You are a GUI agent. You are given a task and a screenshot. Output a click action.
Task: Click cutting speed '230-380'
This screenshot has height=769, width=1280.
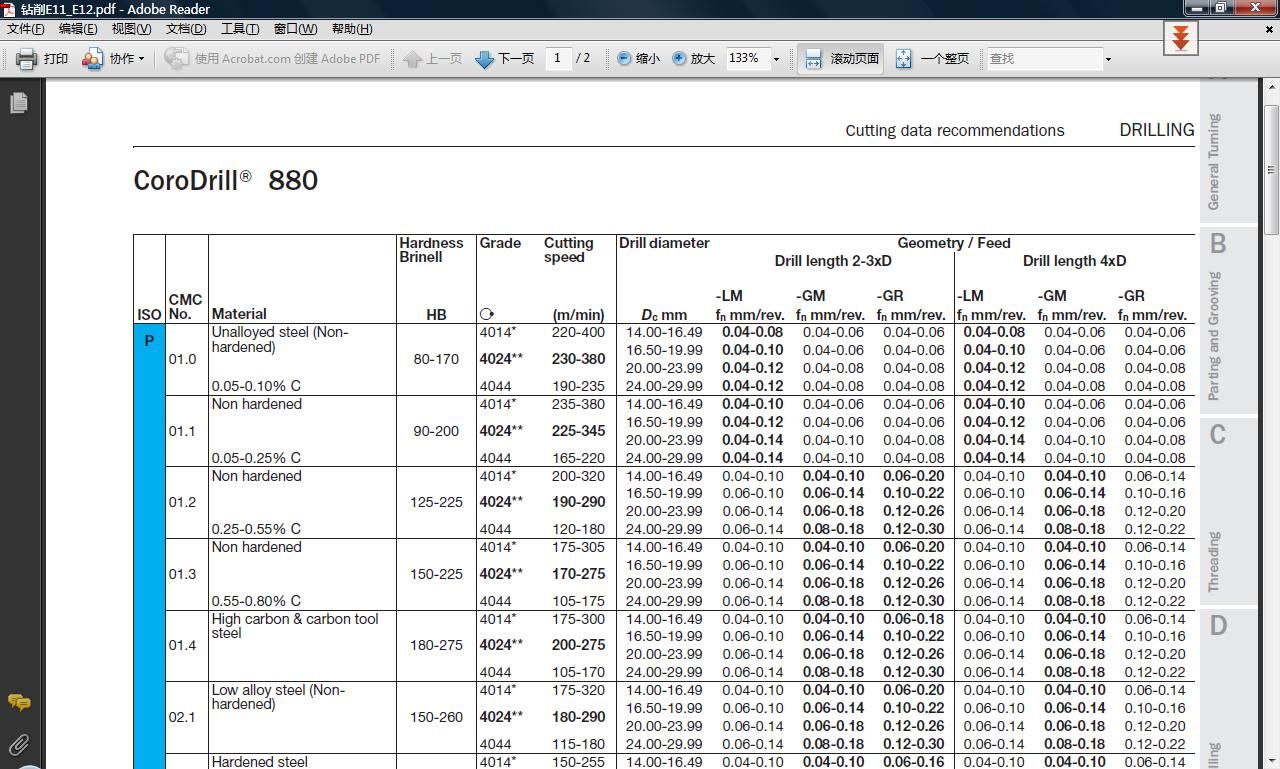click(x=578, y=359)
